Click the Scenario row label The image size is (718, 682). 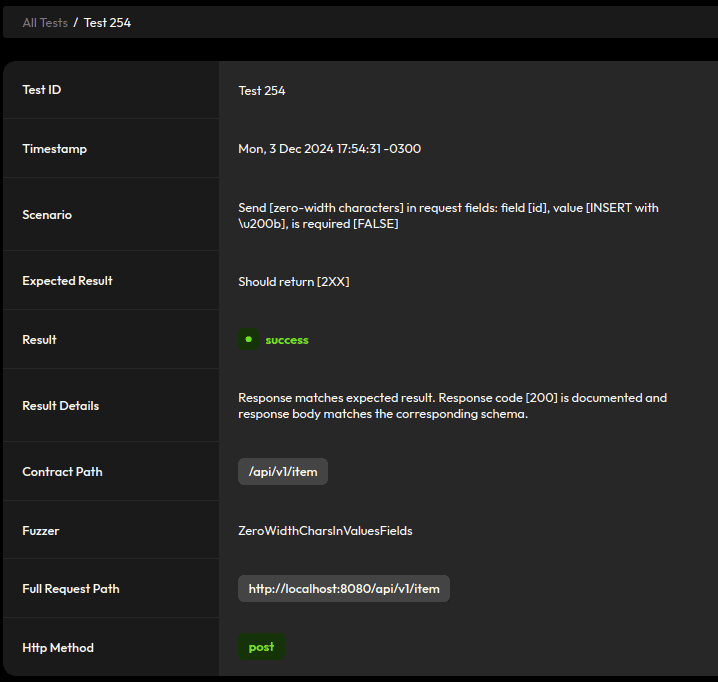47,215
